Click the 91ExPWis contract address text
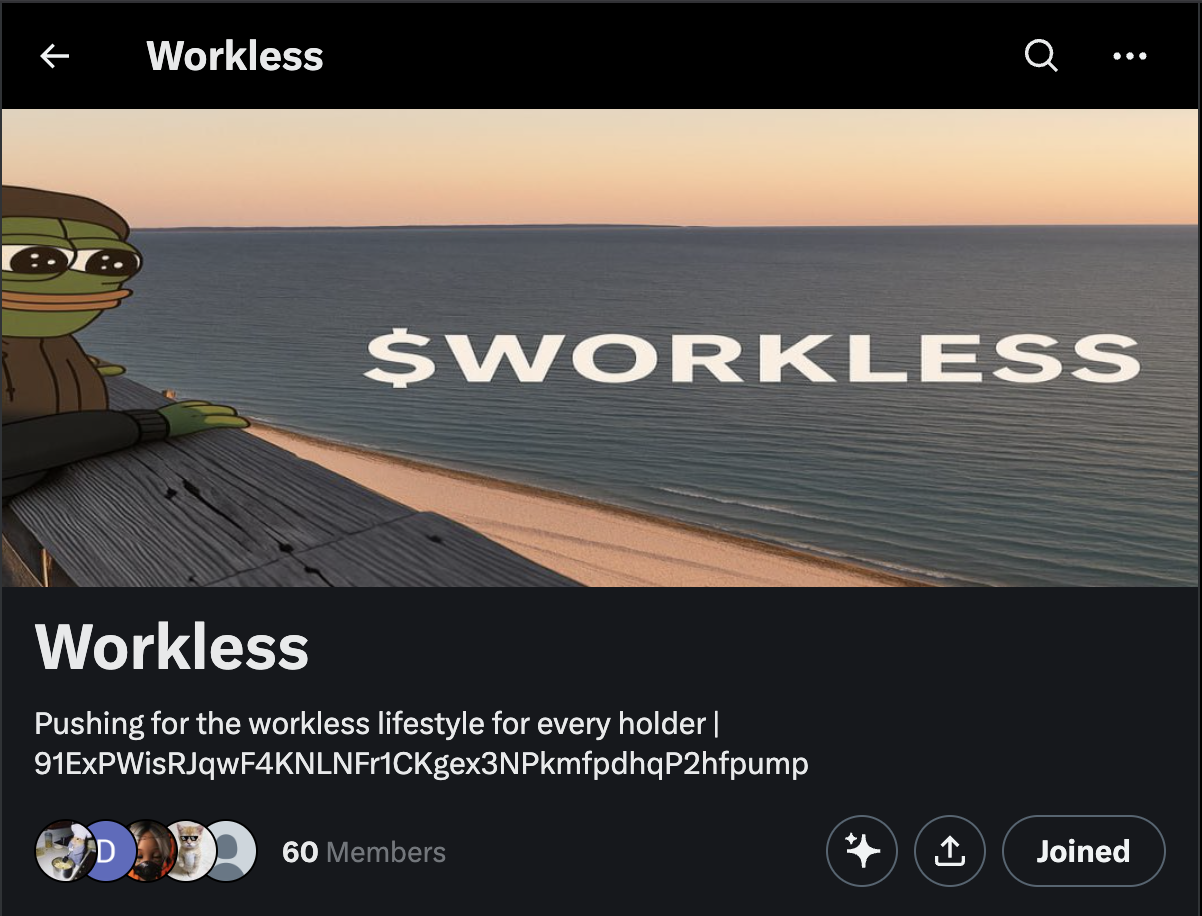Image resolution: width=1202 pixels, height=916 pixels. pyautogui.click(x=421, y=764)
